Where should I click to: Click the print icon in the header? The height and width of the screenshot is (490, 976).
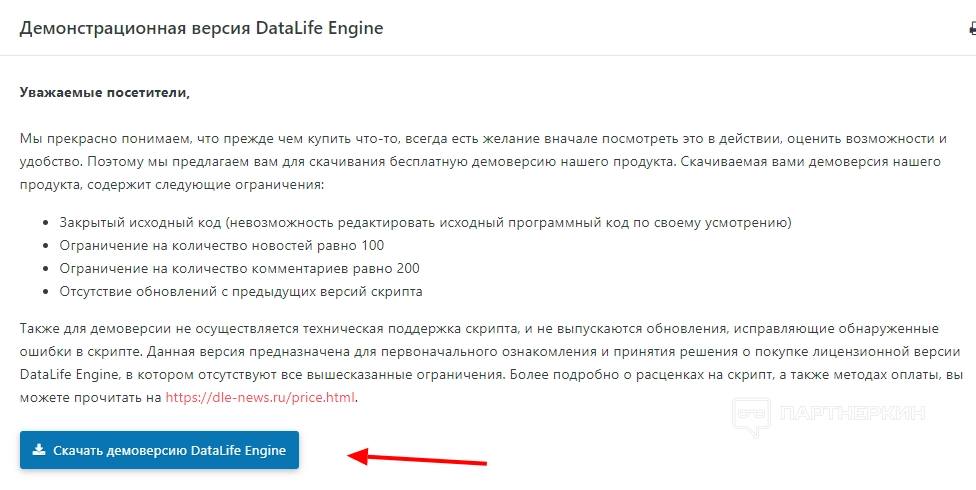[x=970, y=28]
